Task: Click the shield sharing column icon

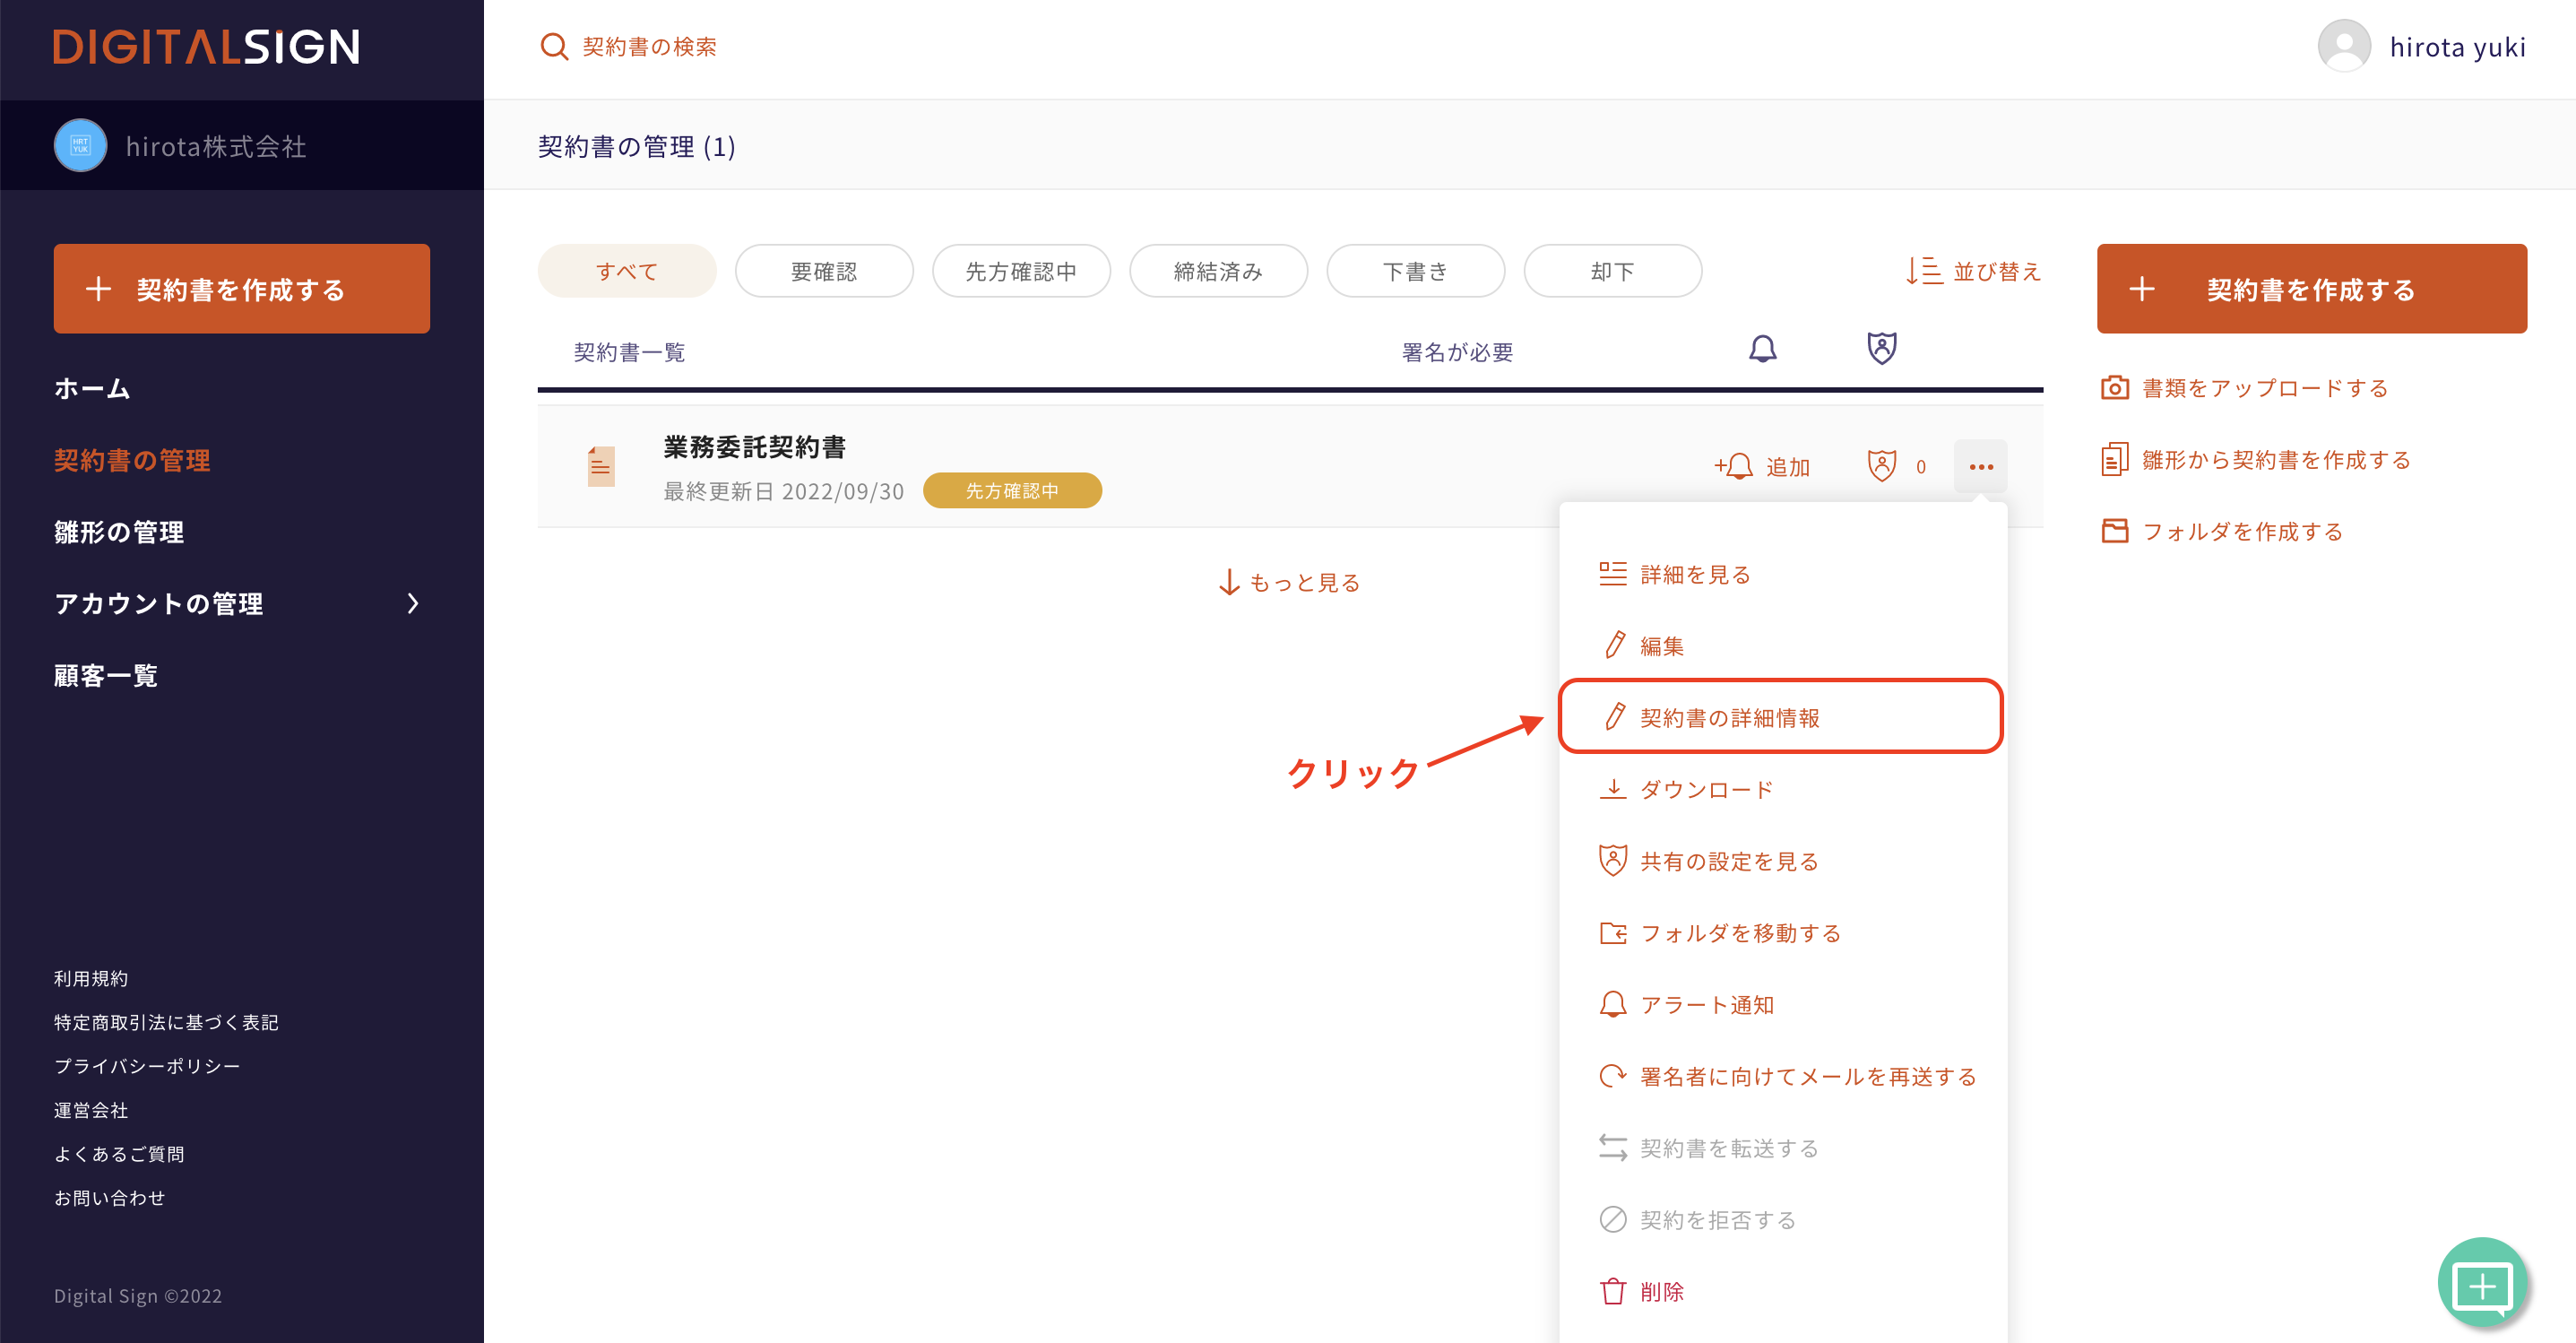Action: point(1882,349)
